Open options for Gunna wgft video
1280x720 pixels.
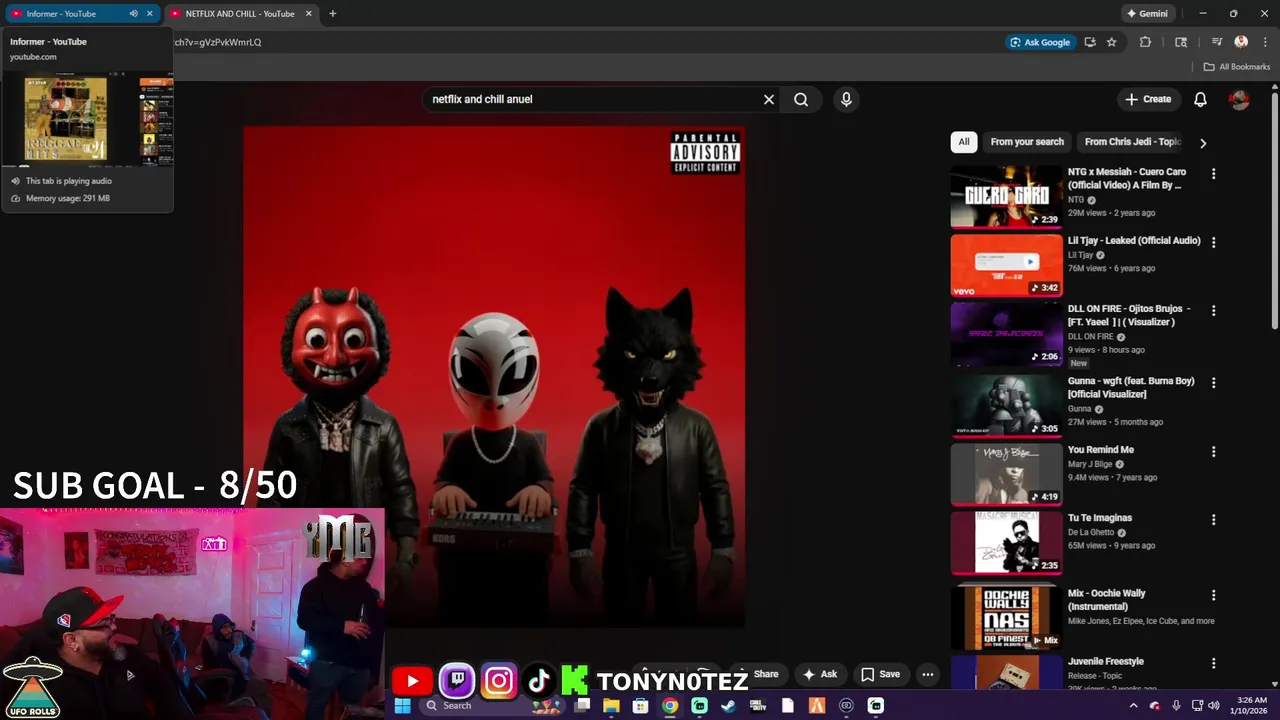point(1213,383)
